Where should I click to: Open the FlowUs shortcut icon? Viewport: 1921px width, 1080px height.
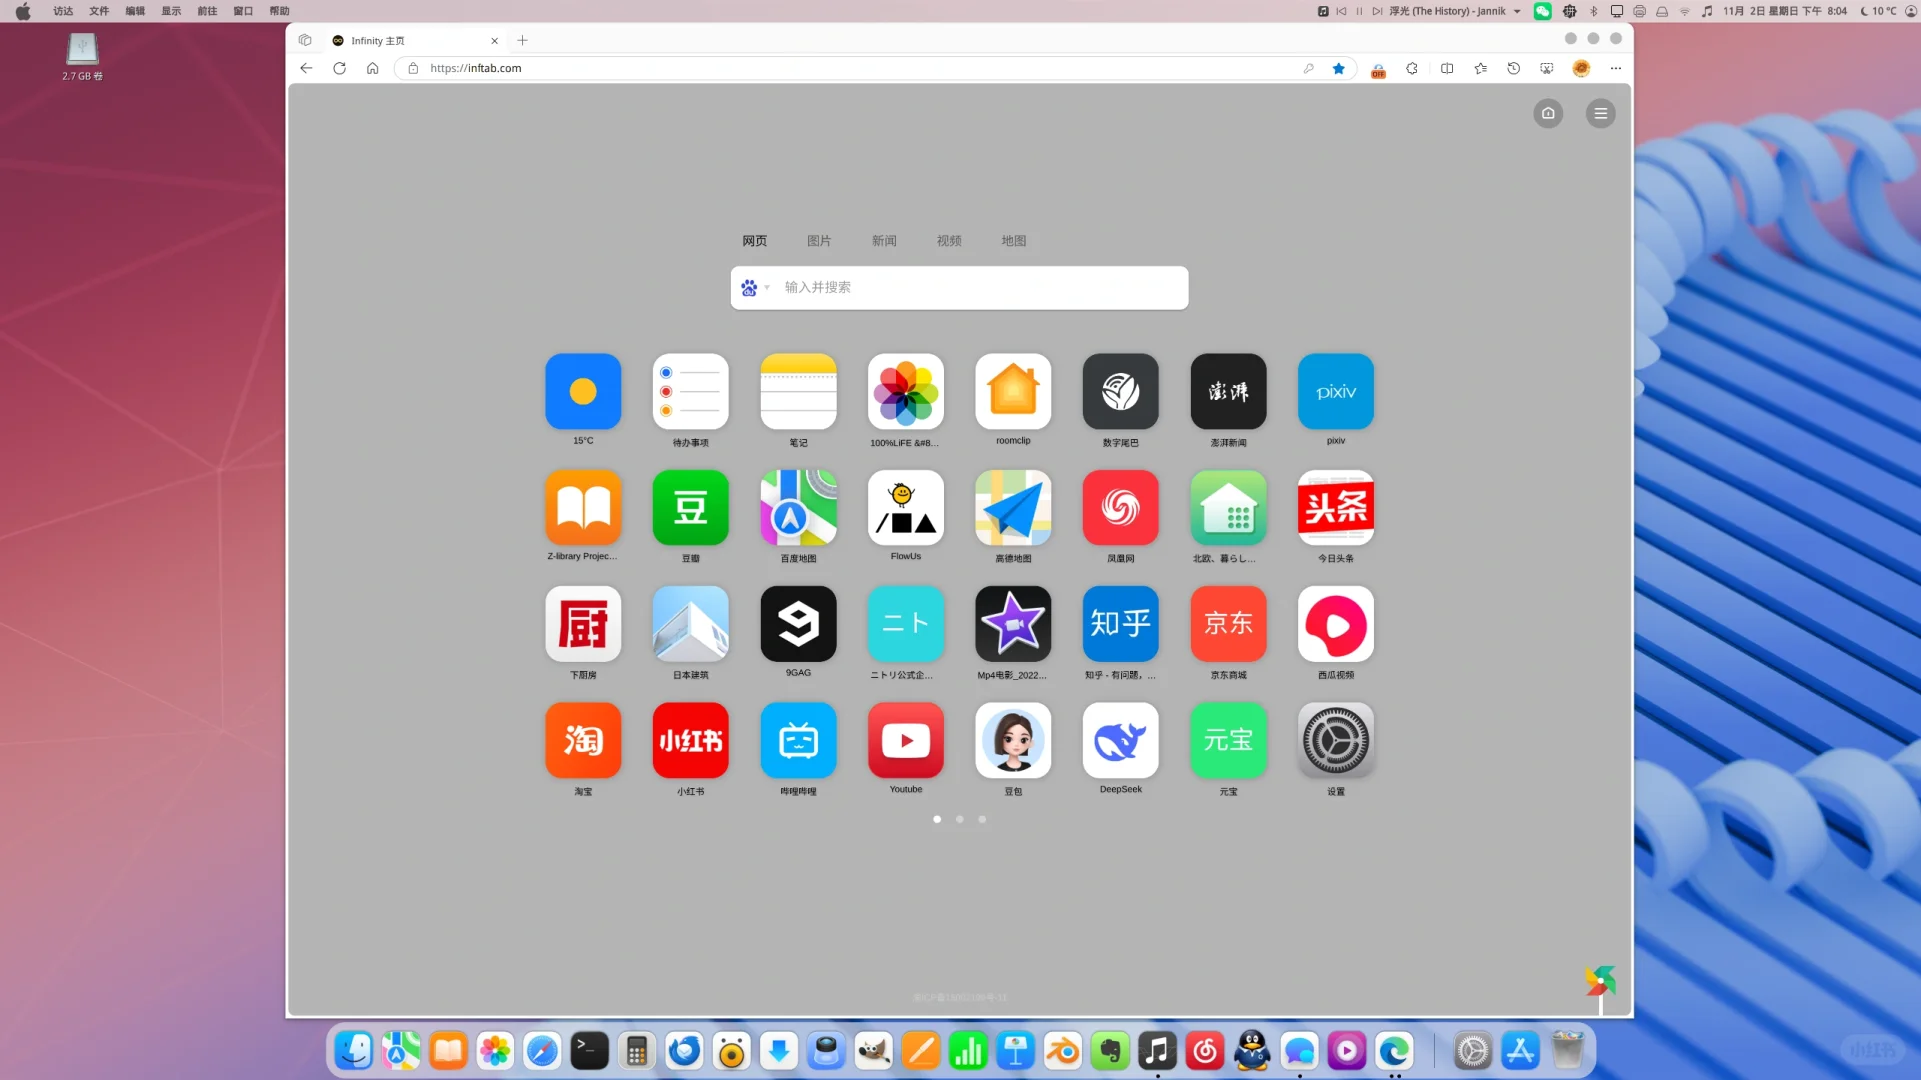(905, 508)
